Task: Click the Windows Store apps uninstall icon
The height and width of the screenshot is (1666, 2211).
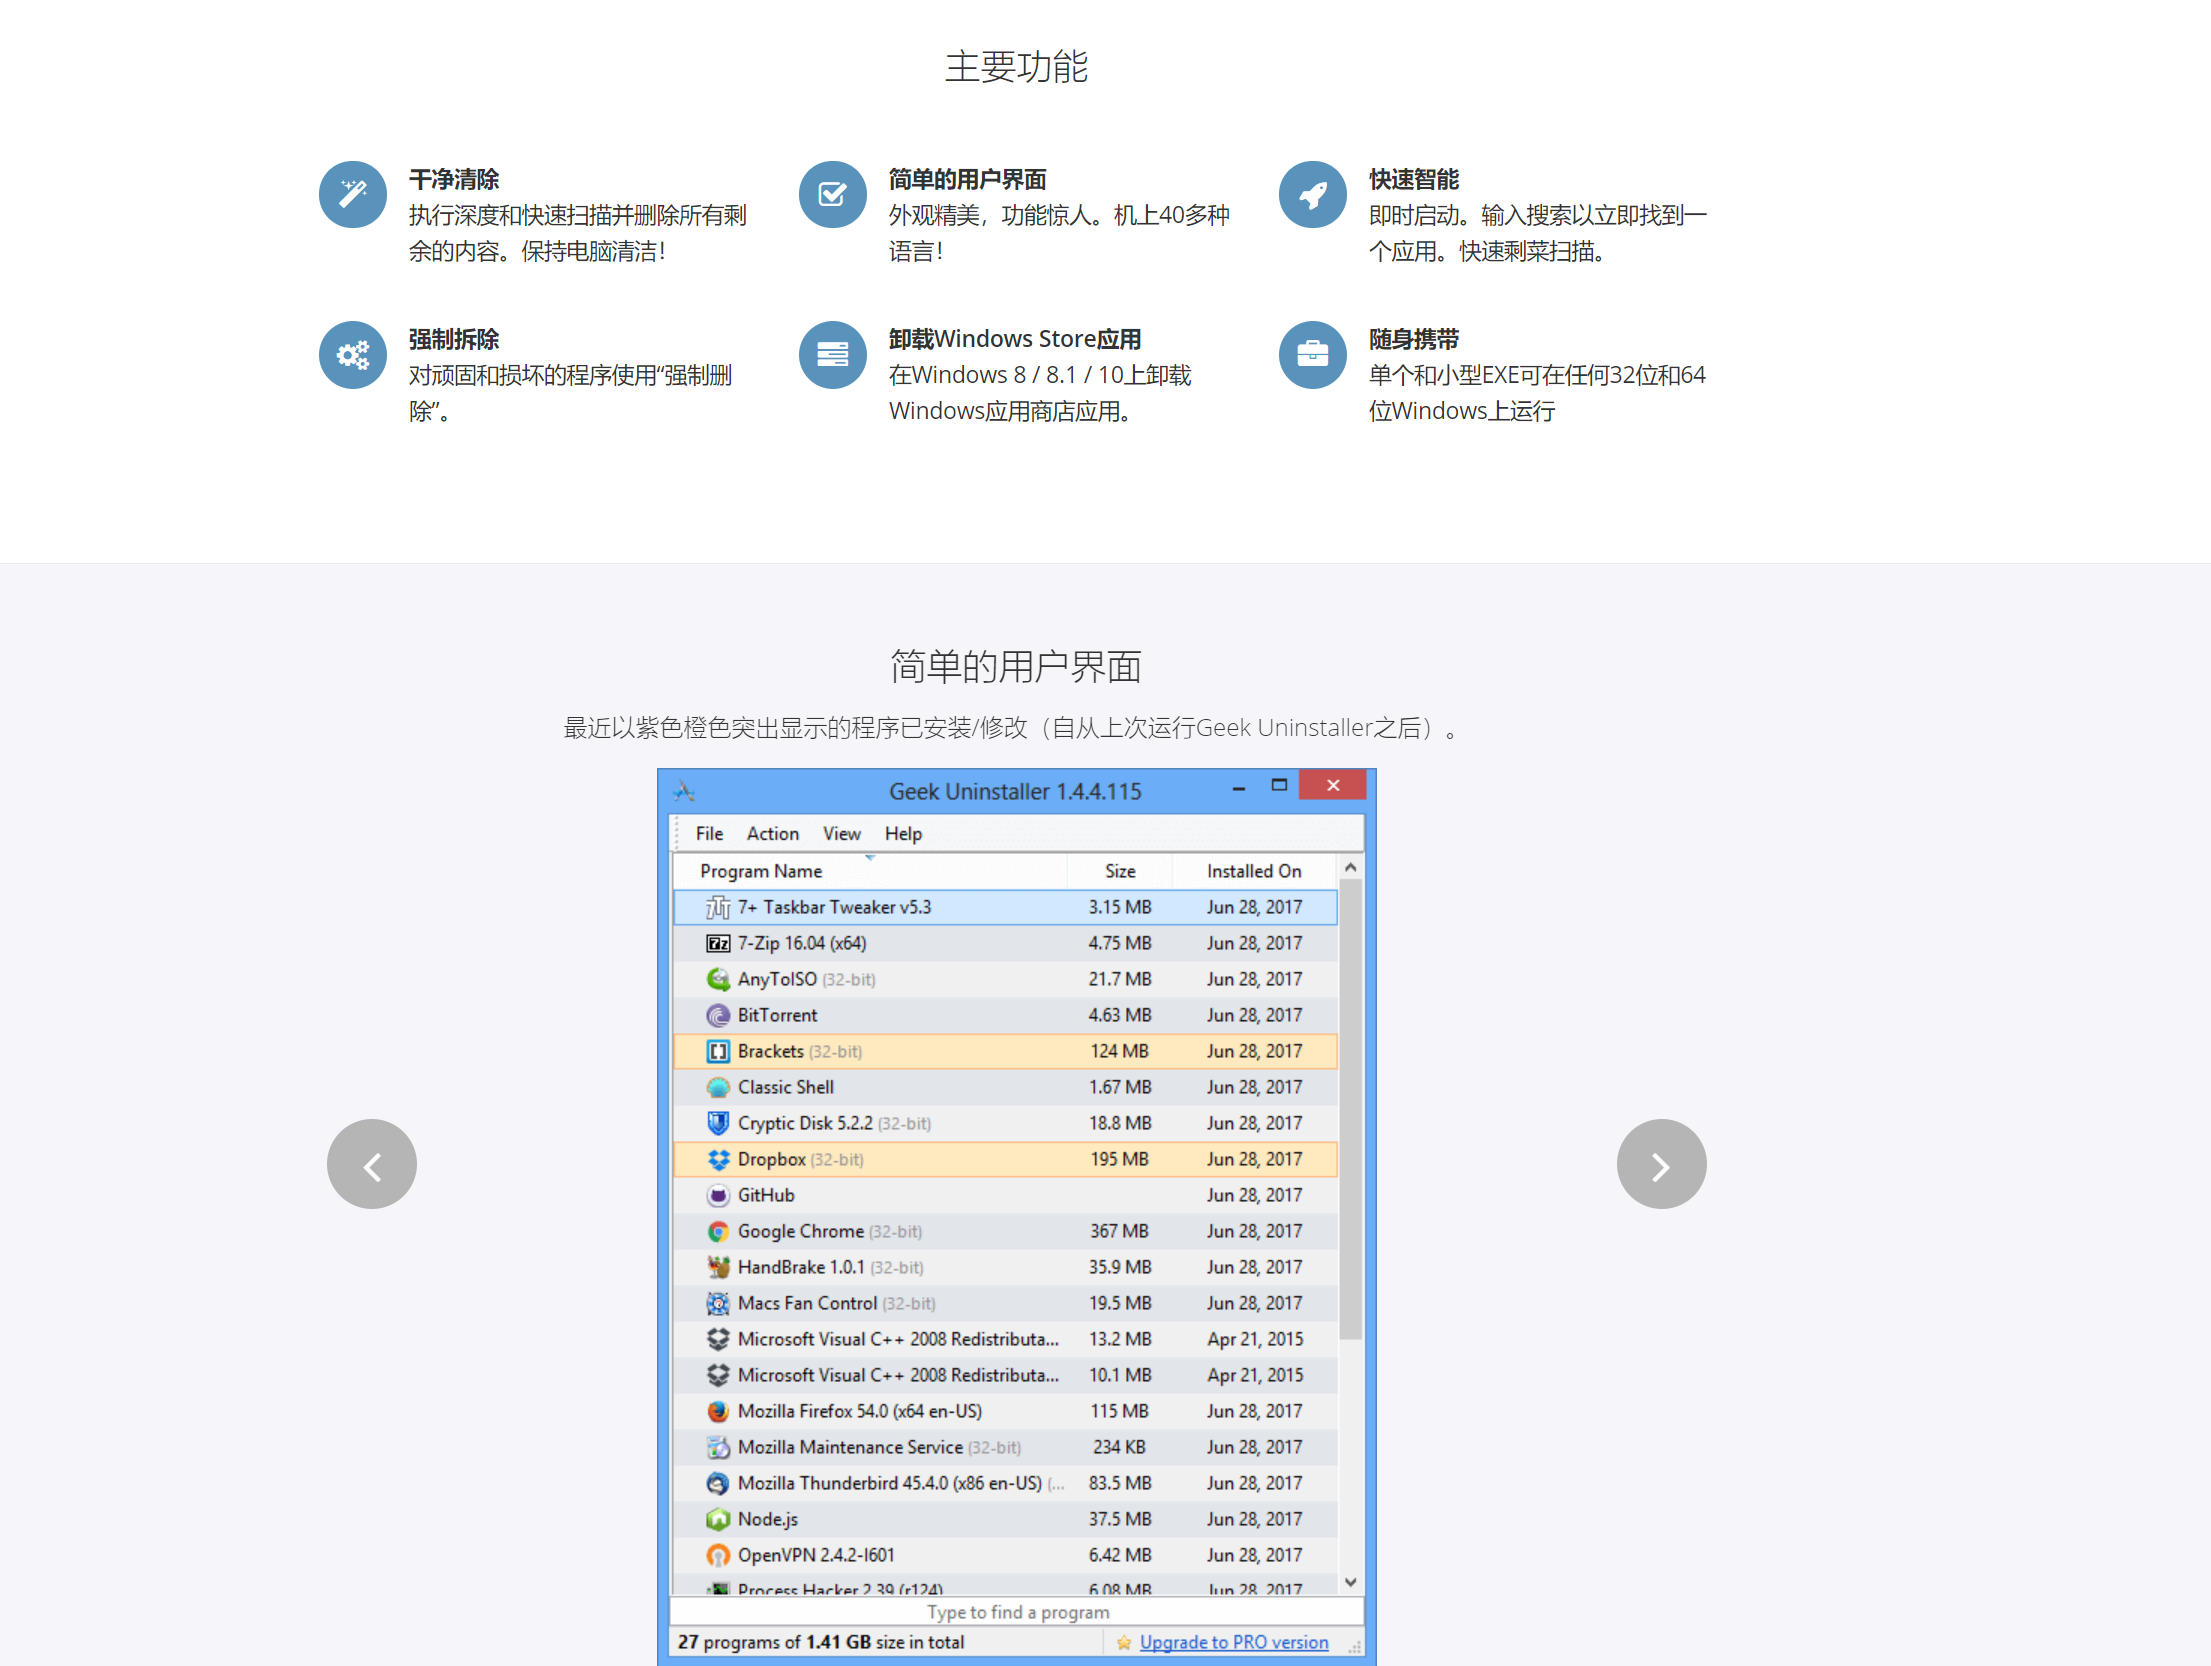Action: (x=832, y=354)
